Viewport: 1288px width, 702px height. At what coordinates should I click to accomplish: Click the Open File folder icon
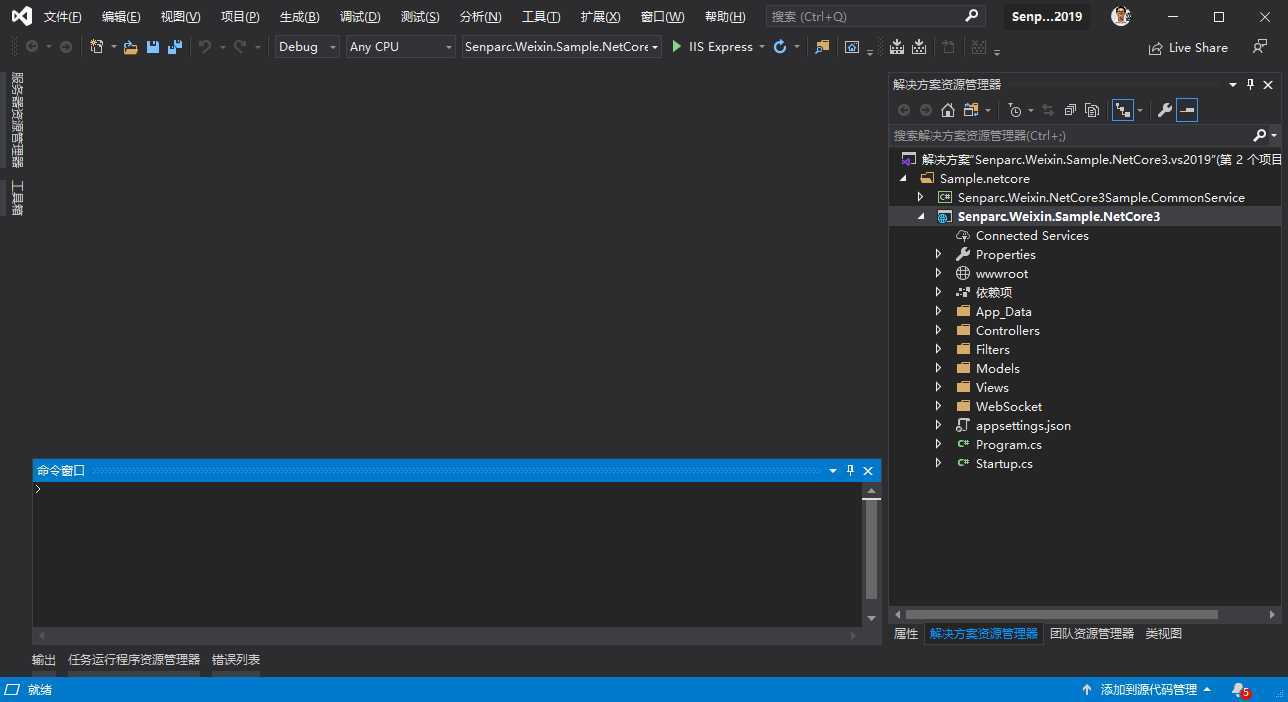pyautogui.click(x=131, y=47)
